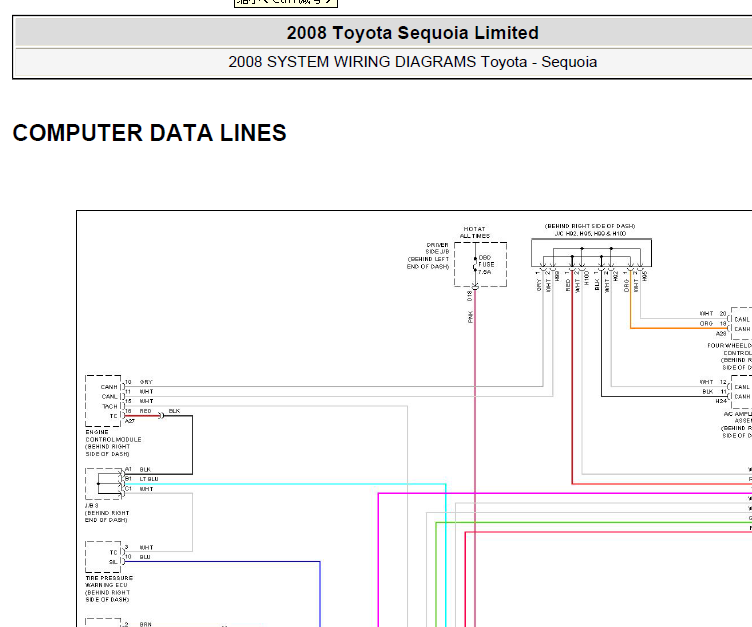Screen dimensions: 752x627
Task: Click the 'COMPUTER DATA LINES' heading
Action: (x=149, y=133)
